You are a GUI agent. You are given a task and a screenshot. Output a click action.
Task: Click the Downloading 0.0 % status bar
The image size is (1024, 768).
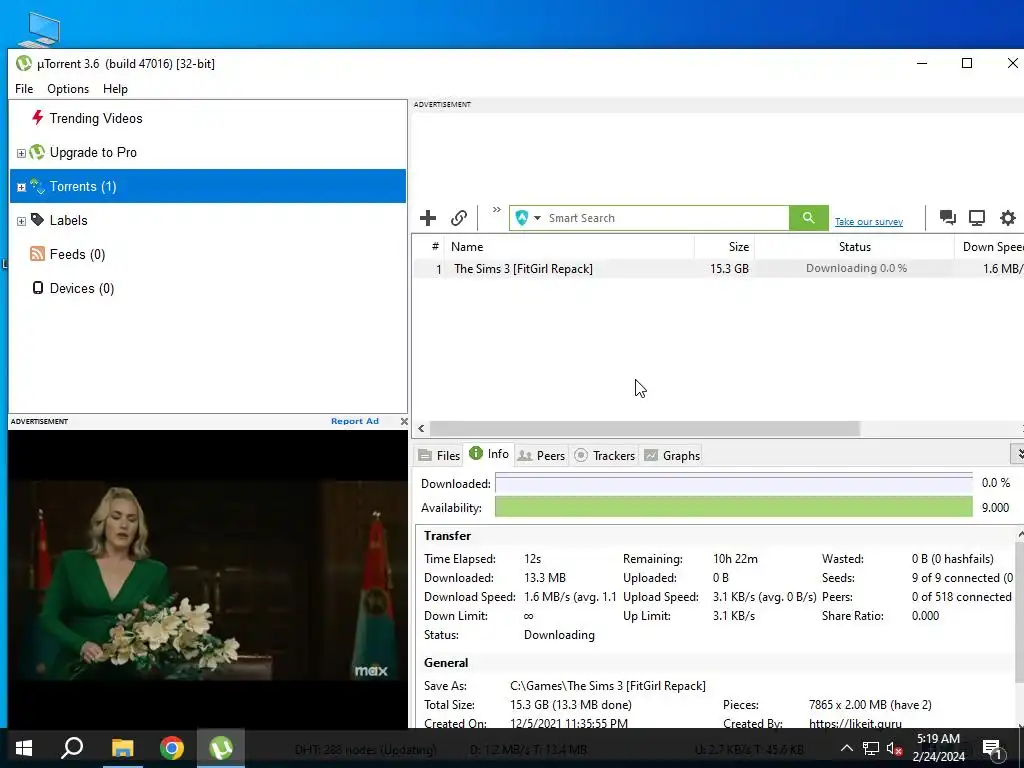click(856, 268)
